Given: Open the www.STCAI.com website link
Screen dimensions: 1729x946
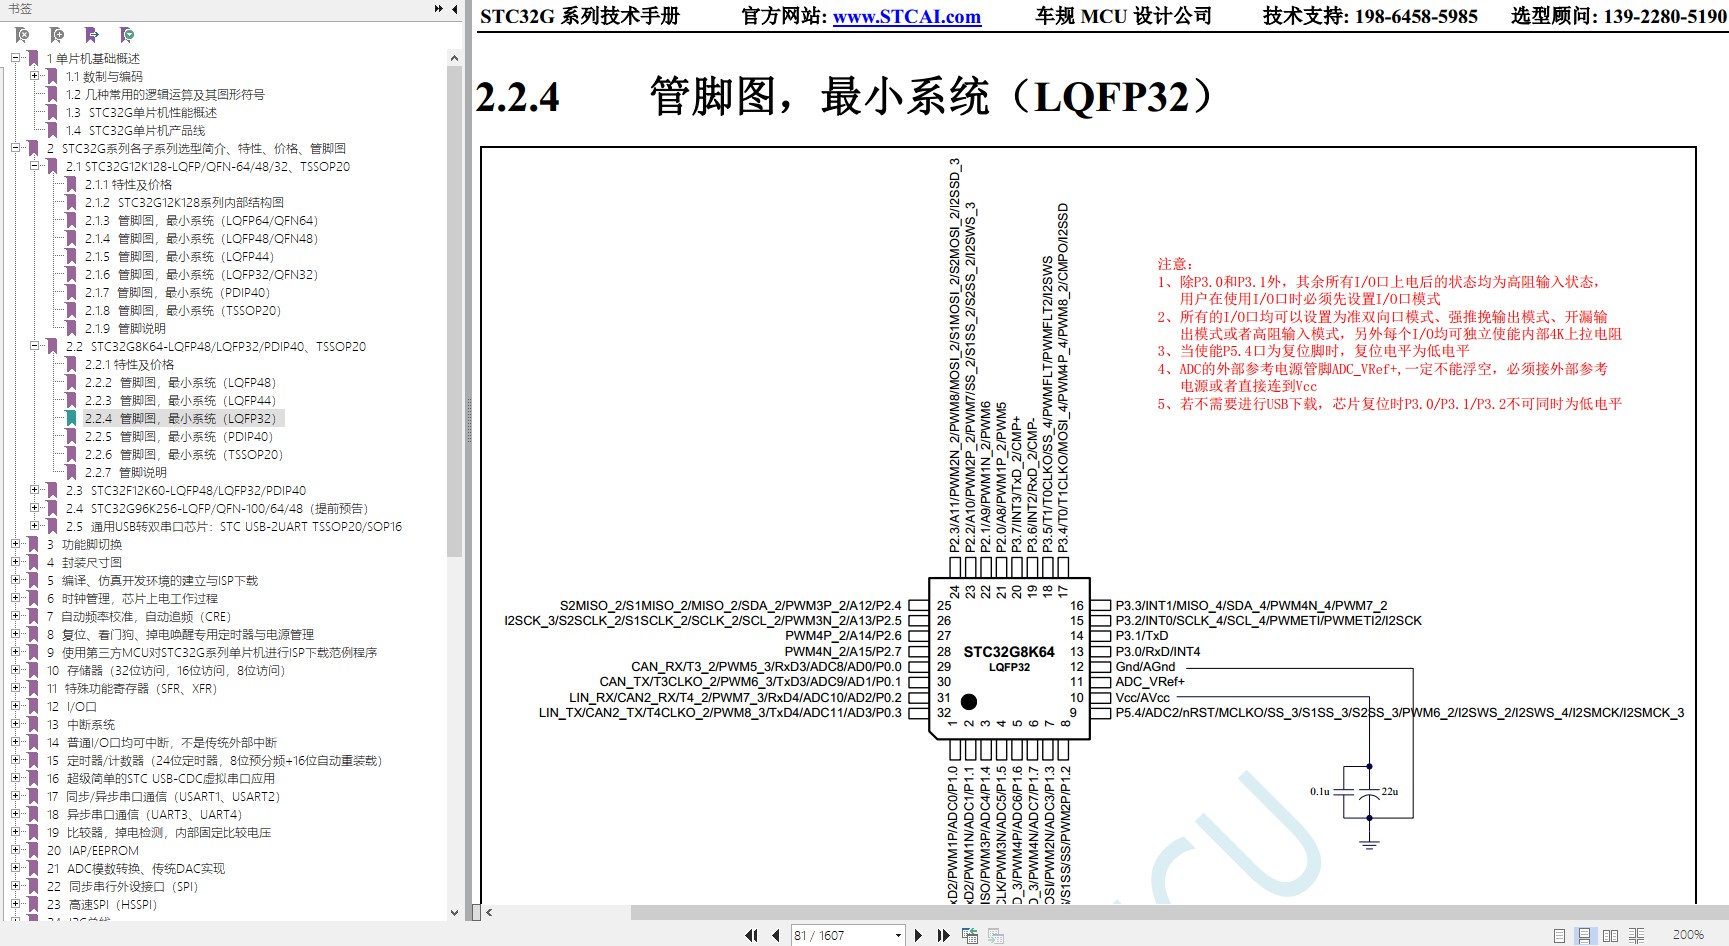Looking at the screenshot, I should click(x=907, y=17).
